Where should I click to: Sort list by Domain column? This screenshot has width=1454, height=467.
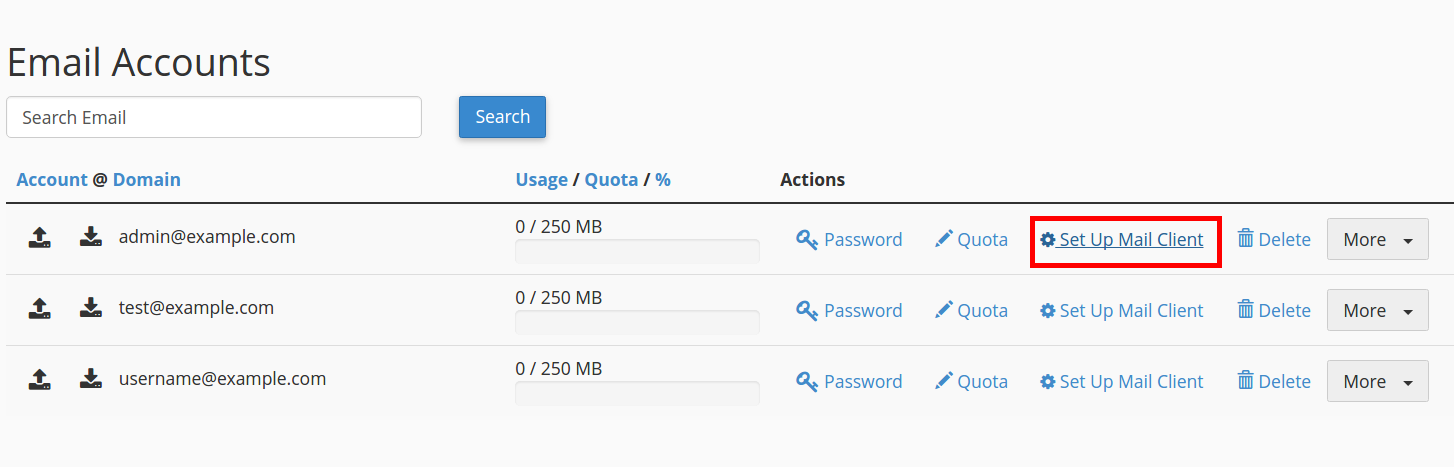tap(147, 180)
